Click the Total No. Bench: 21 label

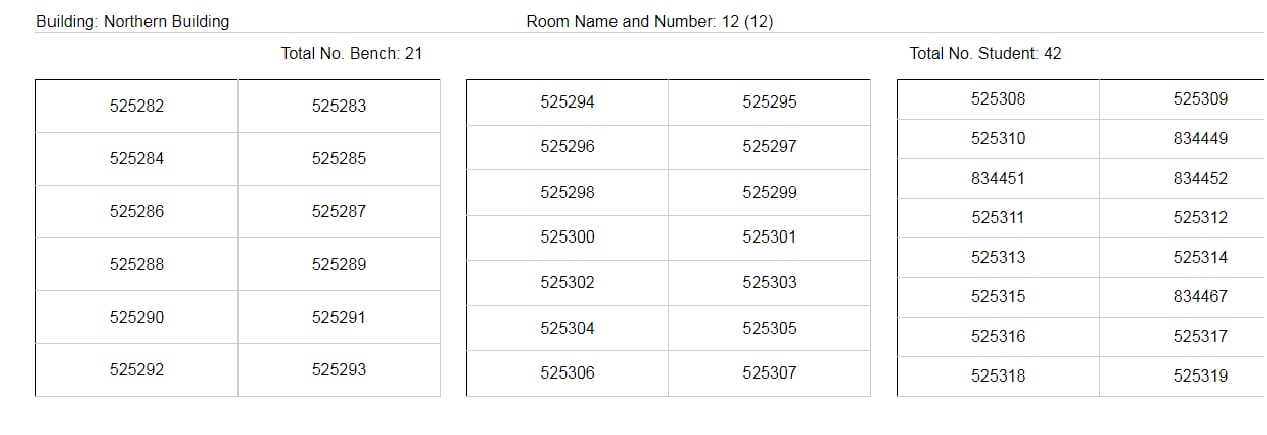351,54
